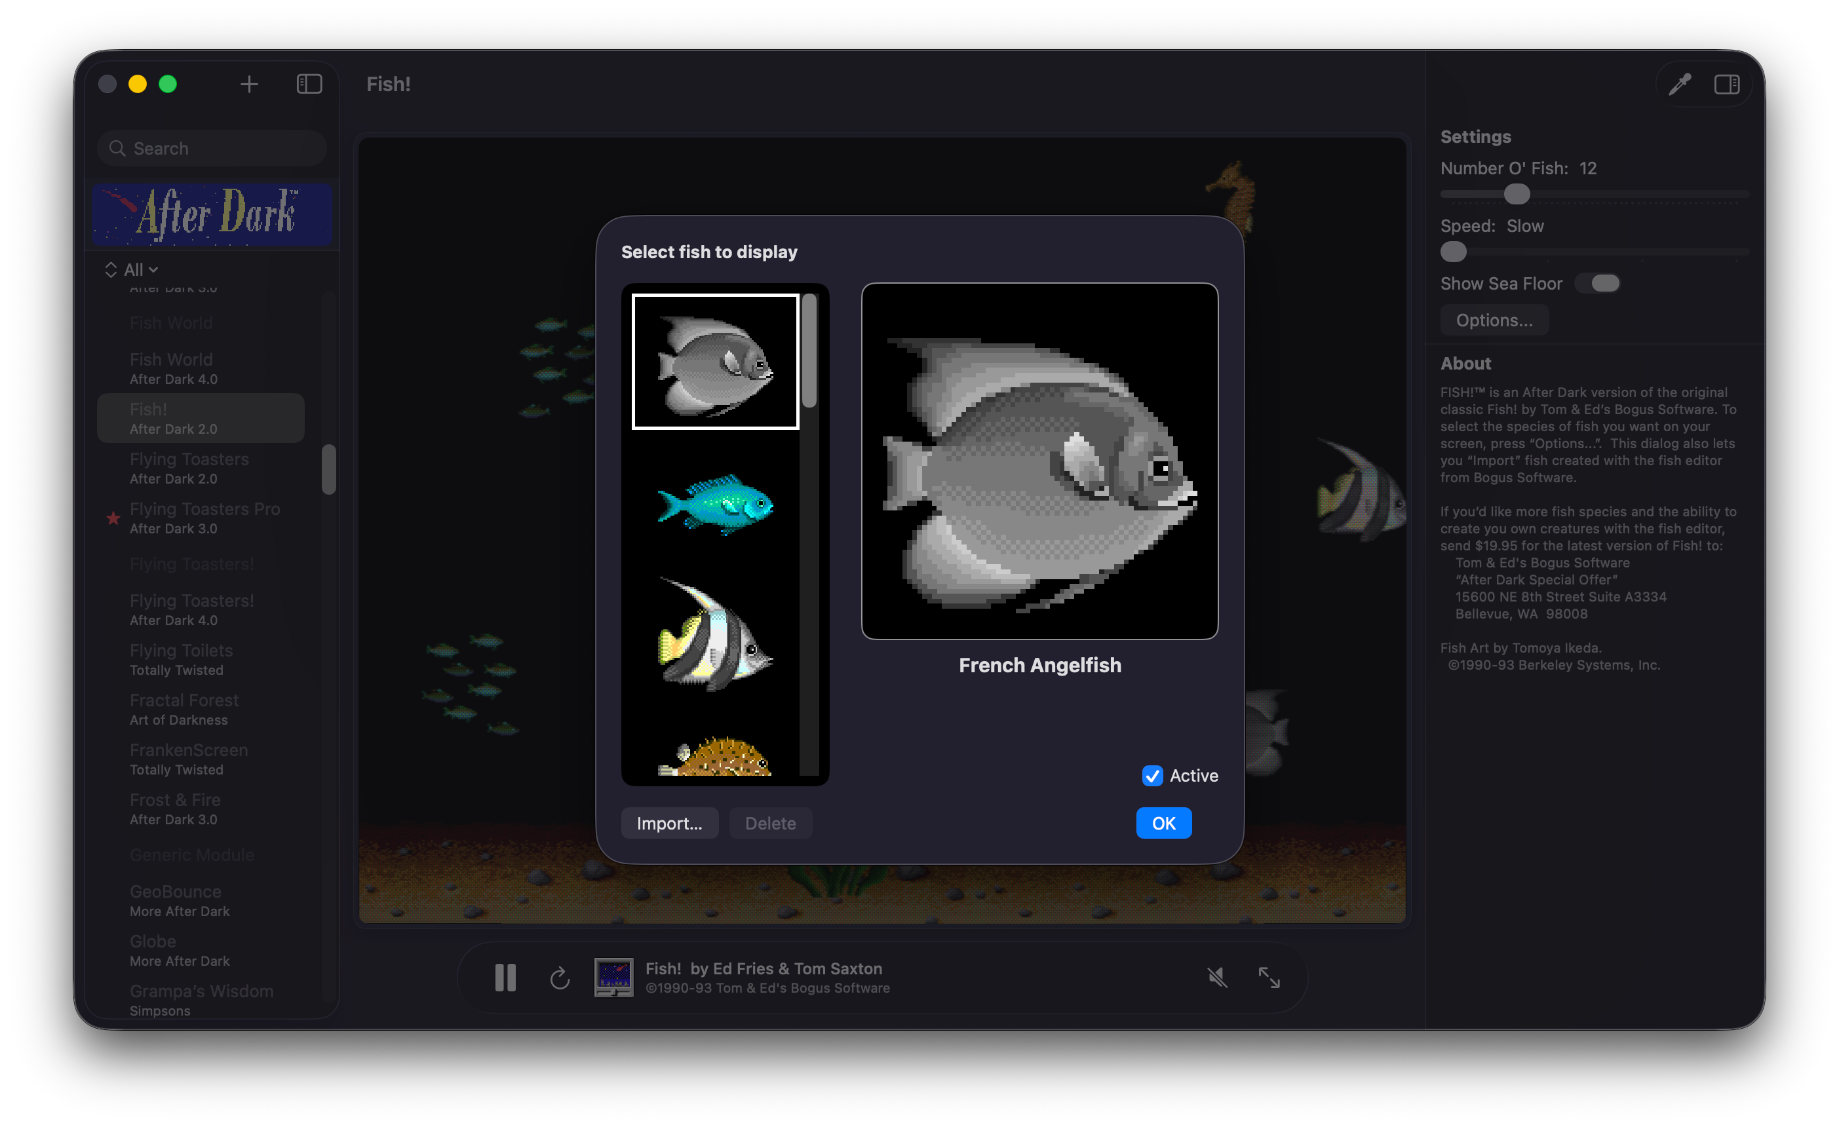Click the green zoom window button
Viewport: 1839px width, 1127px height.
click(x=168, y=84)
